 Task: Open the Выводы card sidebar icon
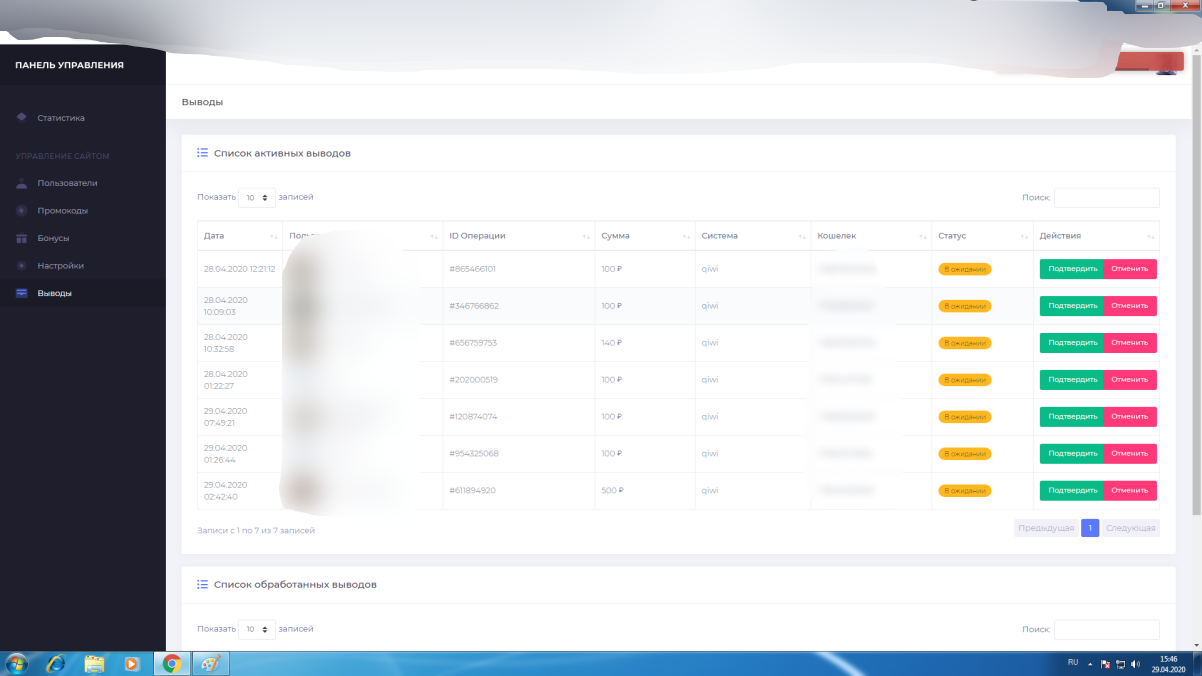coord(22,293)
